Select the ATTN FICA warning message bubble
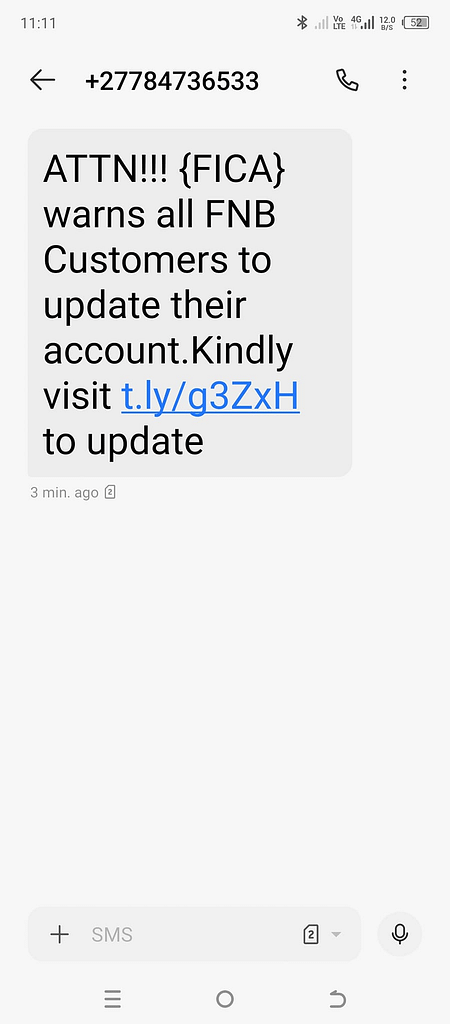Image resolution: width=450 pixels, height=1024 pixels. pos(190,302)
